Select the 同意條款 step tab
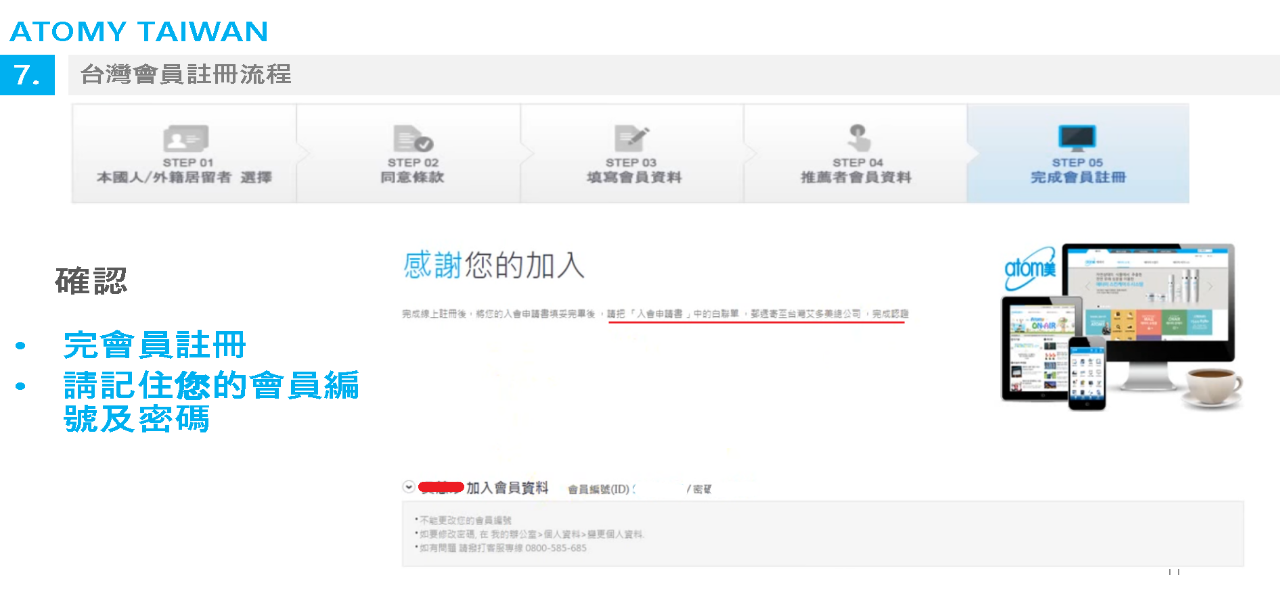This screenshot has width=1280, height=598. coord(409,154)
